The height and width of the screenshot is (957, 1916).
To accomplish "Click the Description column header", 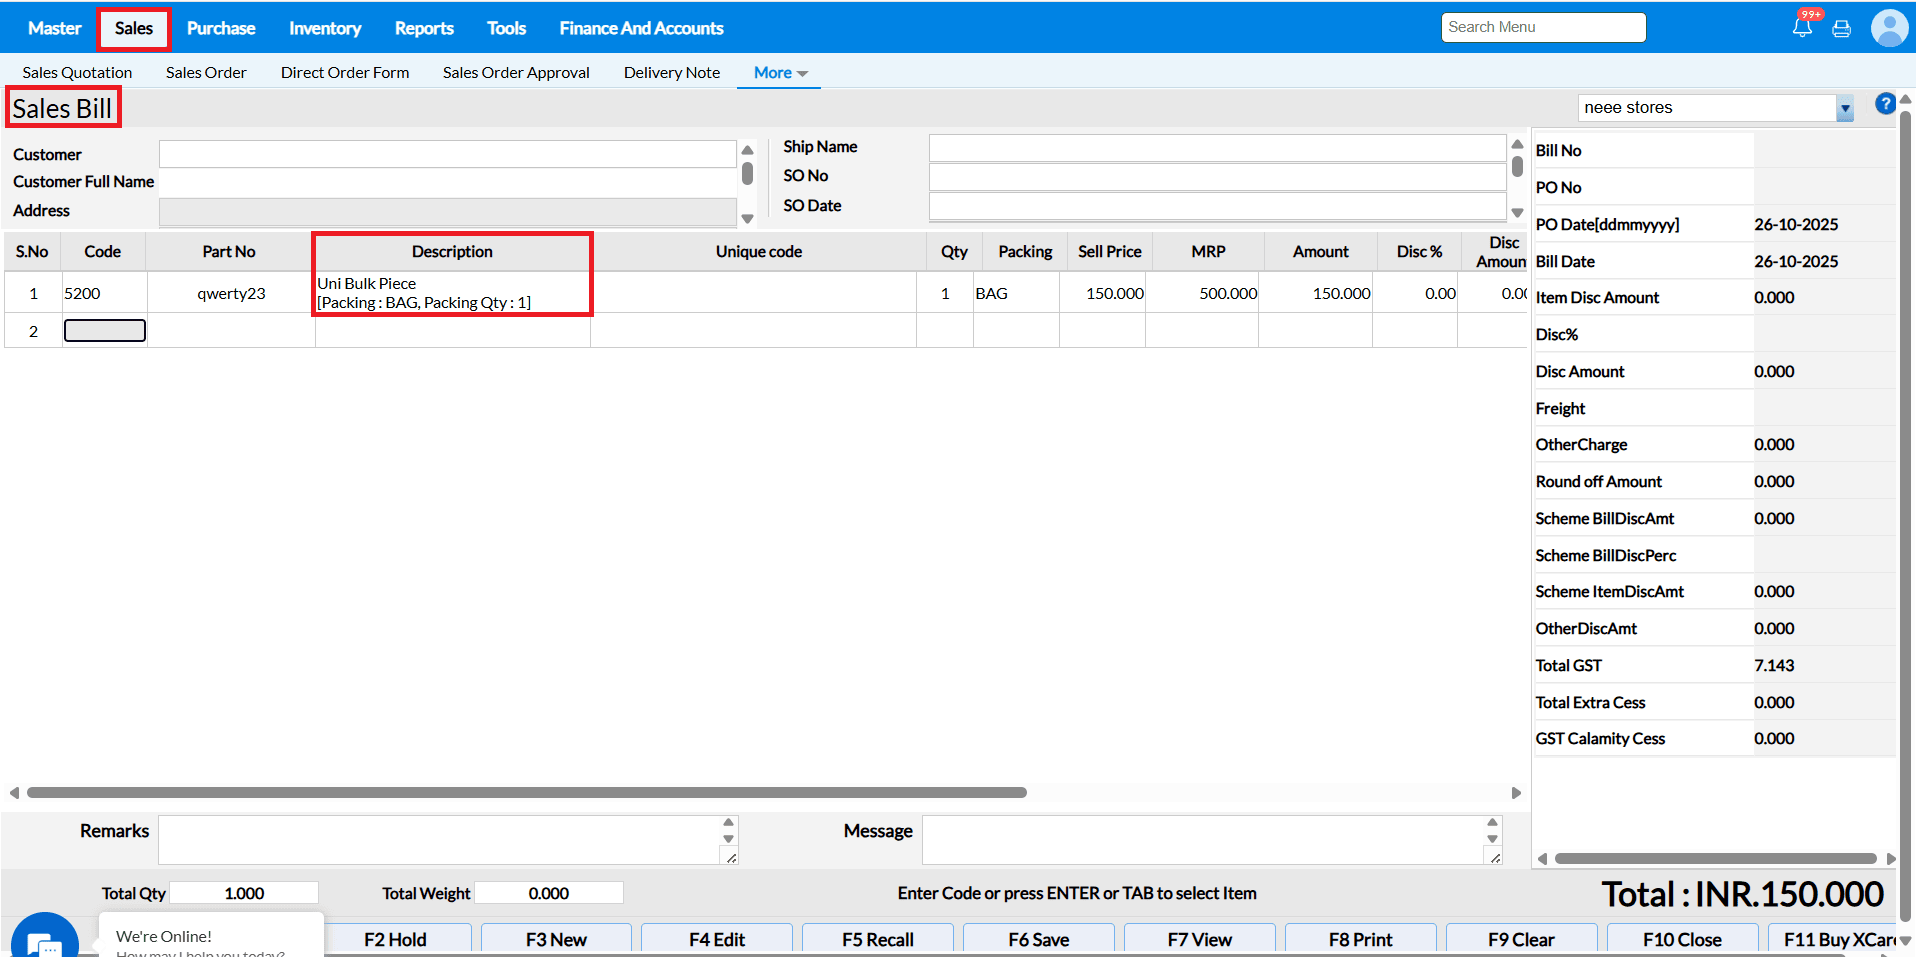I will click(452, 252).
